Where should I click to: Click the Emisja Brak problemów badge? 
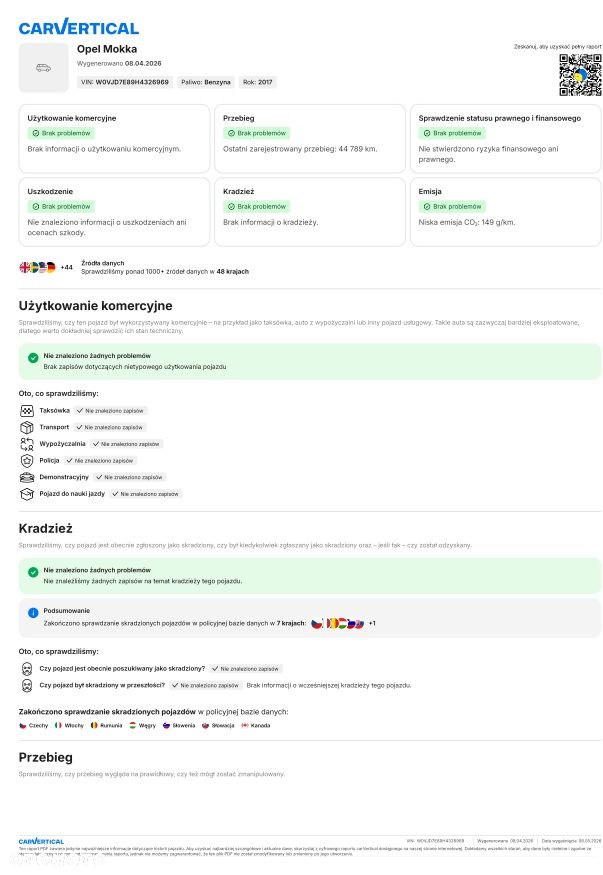click(452, 206)
